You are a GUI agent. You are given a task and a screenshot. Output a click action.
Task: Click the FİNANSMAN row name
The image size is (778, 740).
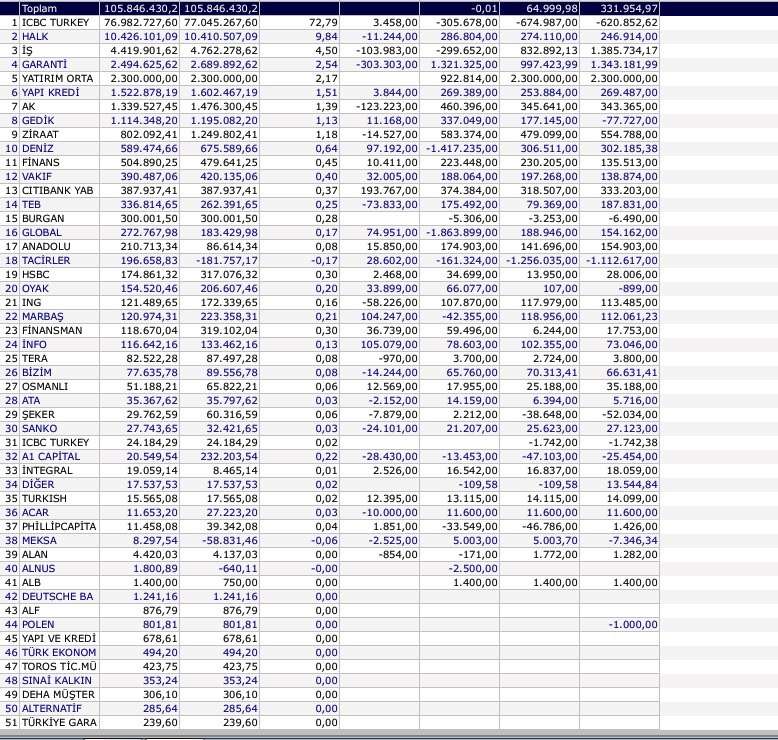52,330
